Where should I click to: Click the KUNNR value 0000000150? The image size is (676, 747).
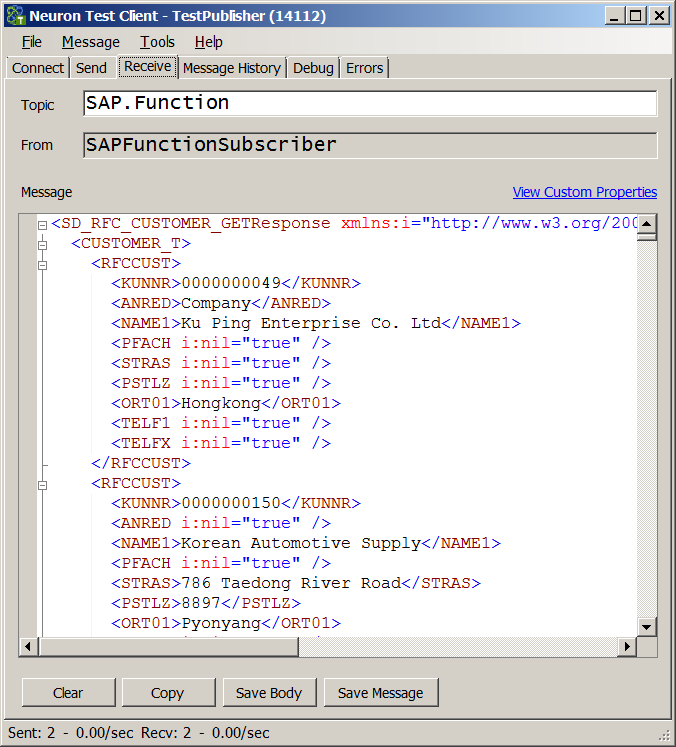click(231, 503)
